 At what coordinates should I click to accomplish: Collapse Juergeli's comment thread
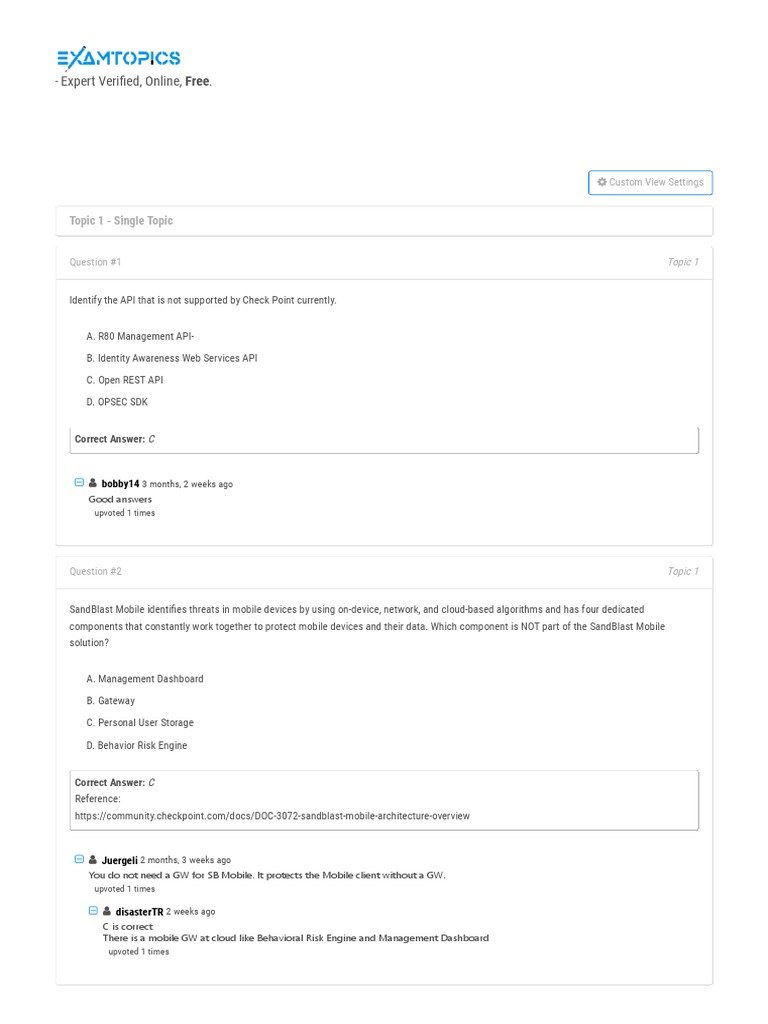(x=80, y=859)
